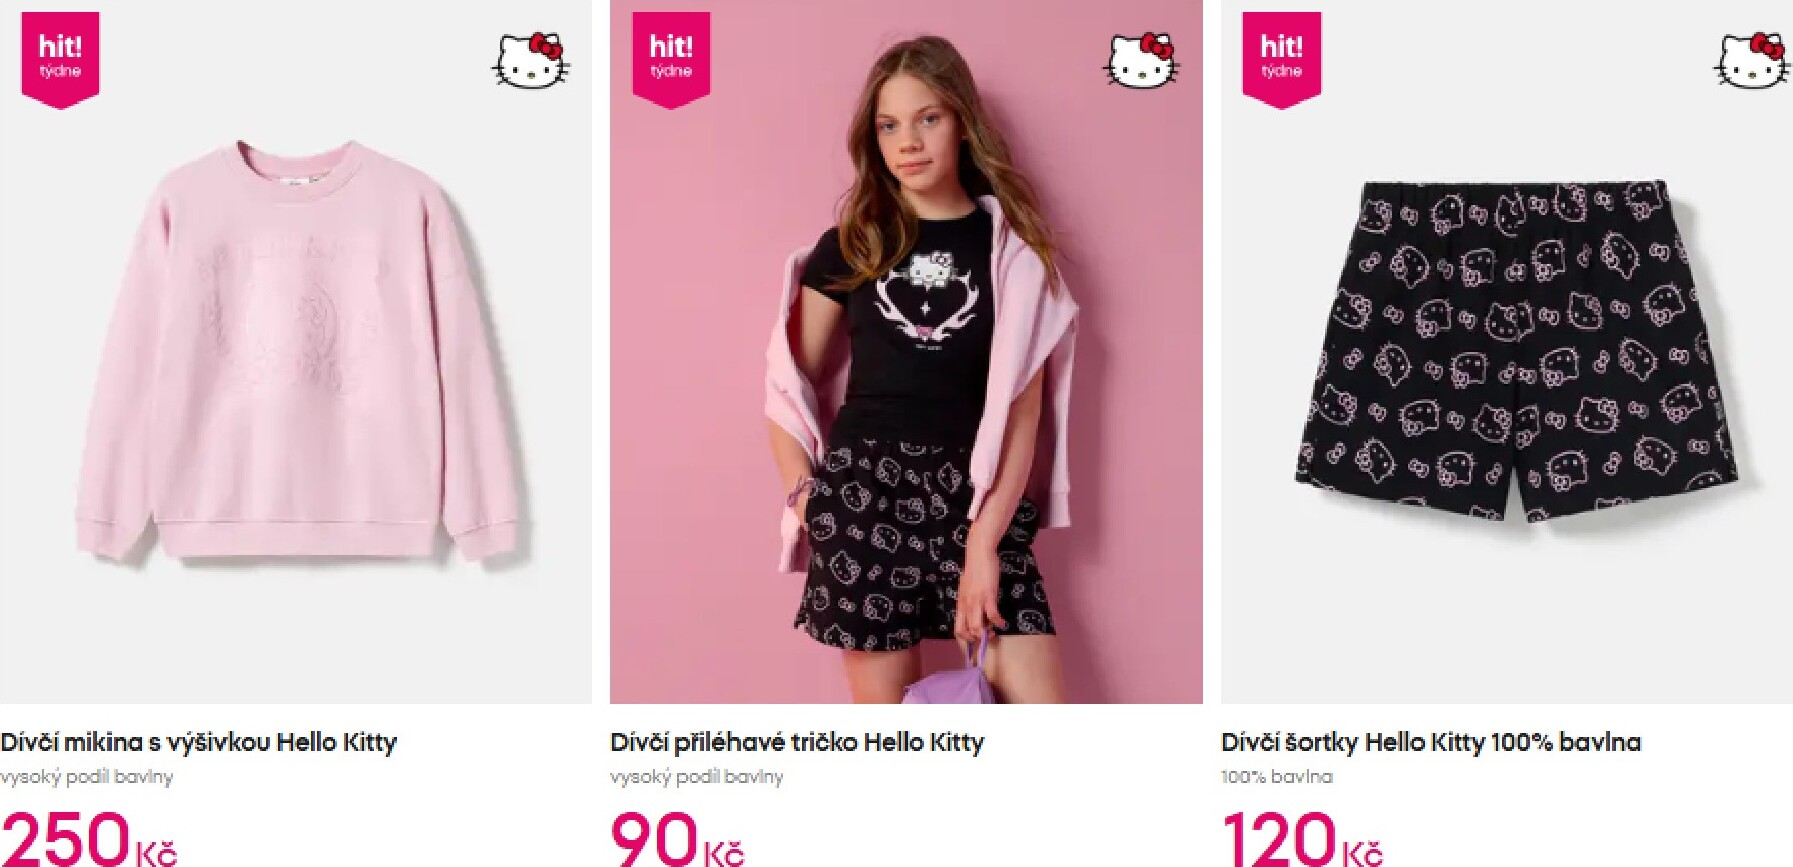Click the hit týdne badge on tričko card

[x=671, y=60]
